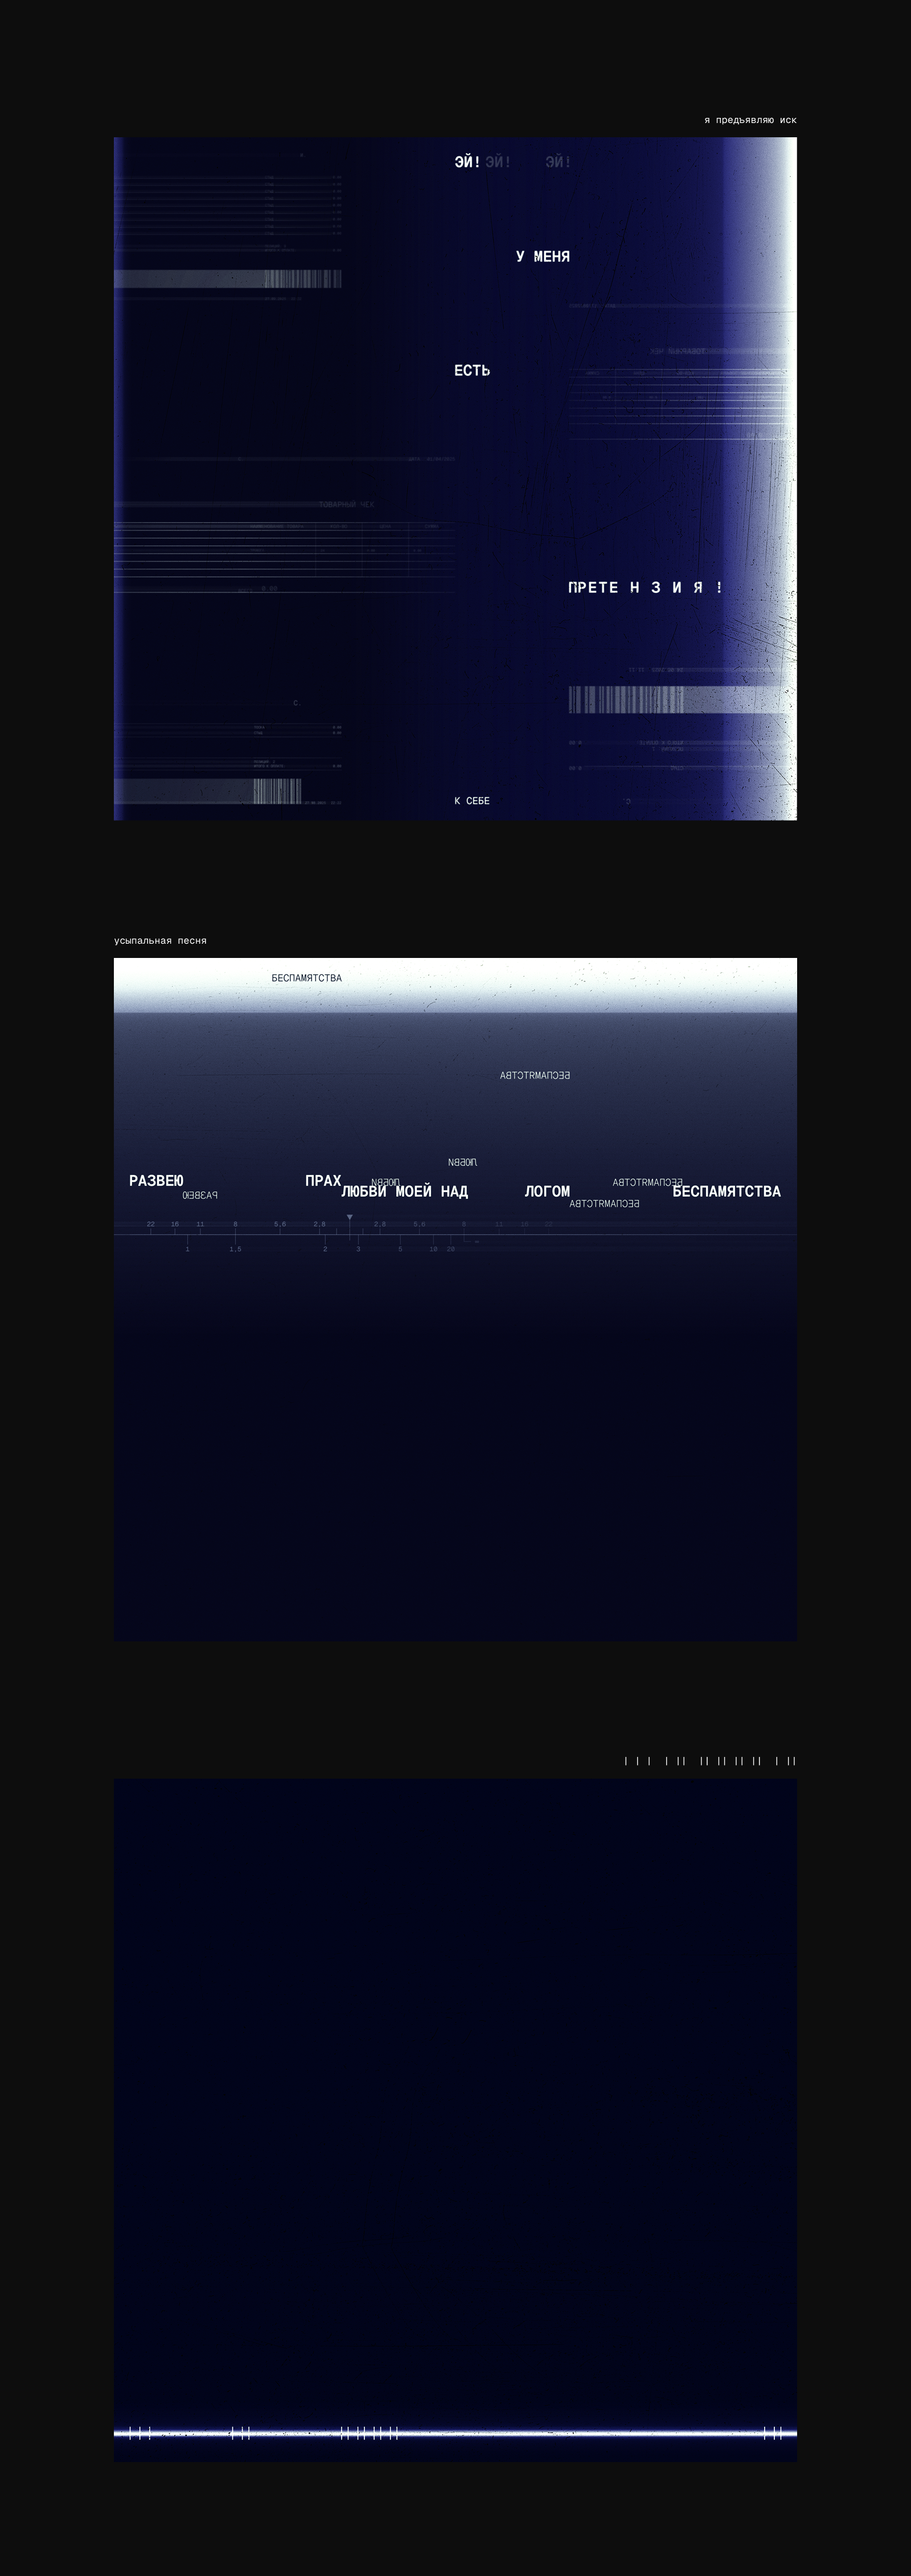The height and width of the screenshot is (2576, 911).
Task: Click the bright white 'ЭЙ!' text
Action: coord(467,162)
